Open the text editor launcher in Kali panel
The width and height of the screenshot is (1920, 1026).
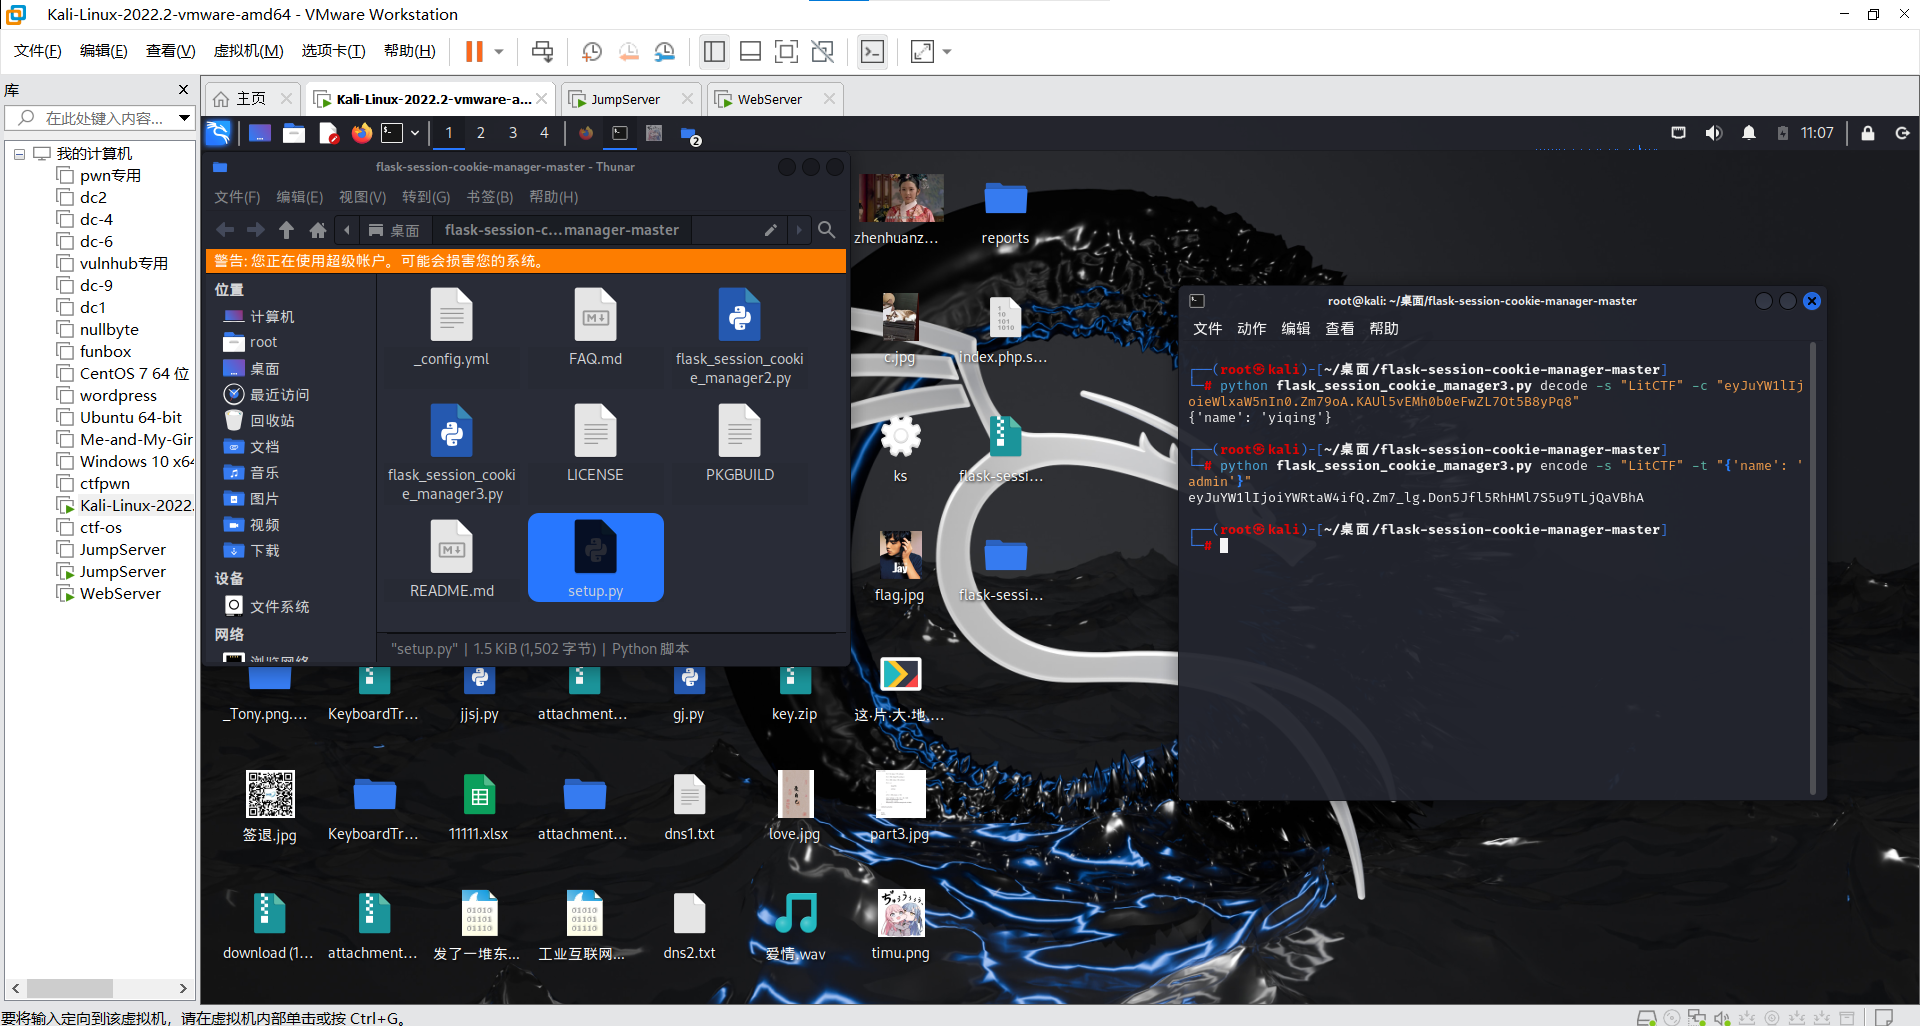coord(328,133)
